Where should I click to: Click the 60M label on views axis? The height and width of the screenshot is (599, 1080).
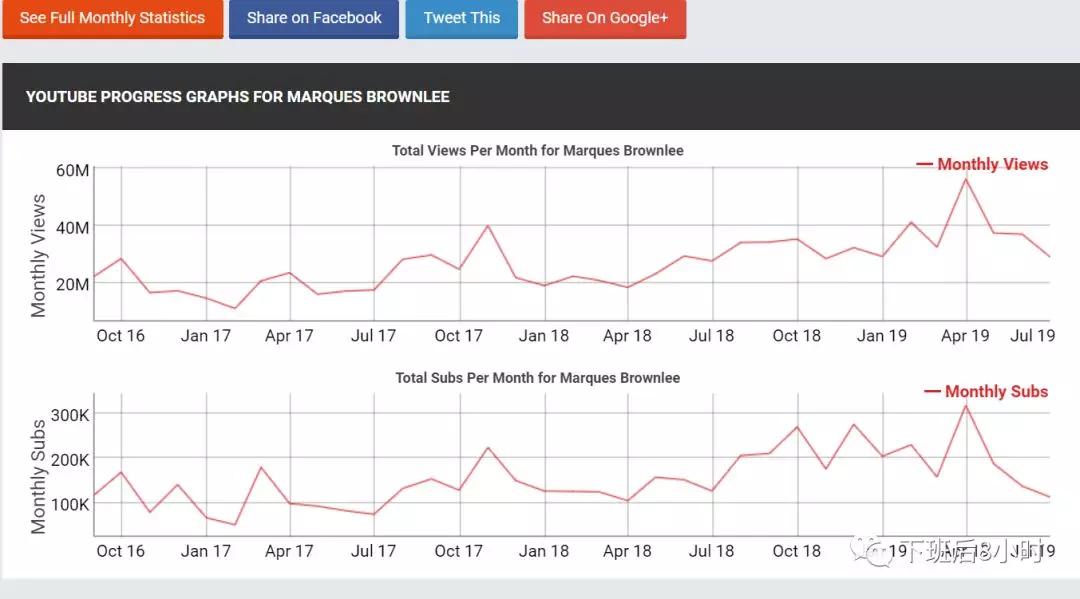[x=72, y=170]
